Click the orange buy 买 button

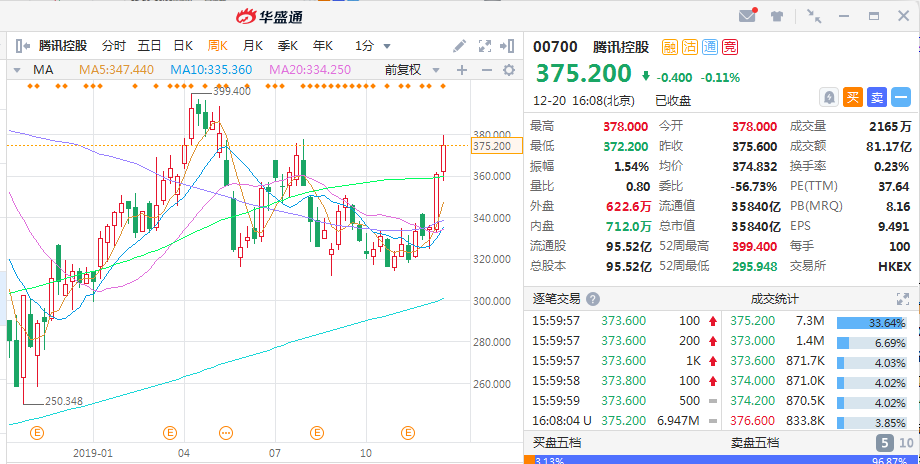(853, 97)
